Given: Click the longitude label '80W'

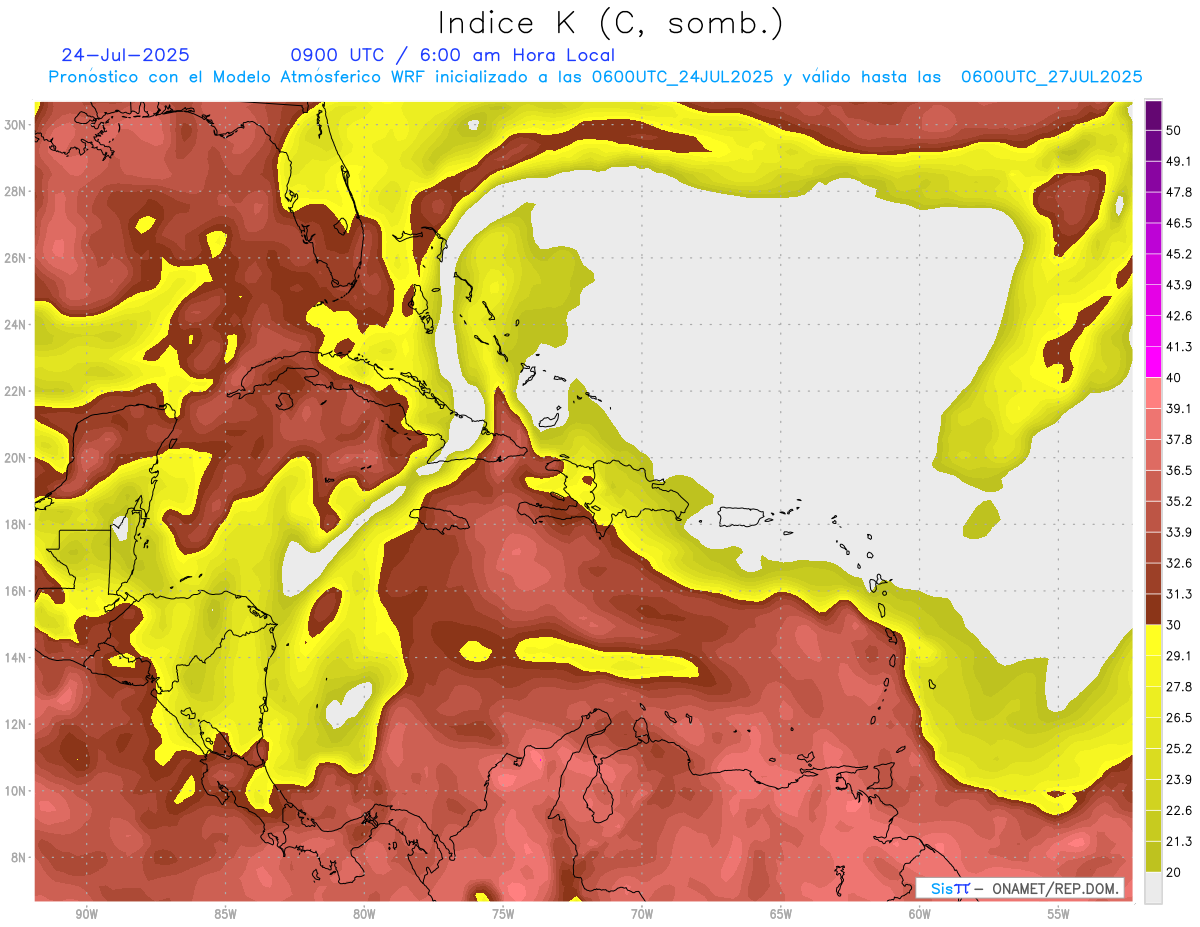Looking at the screenshot, I should (x=364, y=914).
